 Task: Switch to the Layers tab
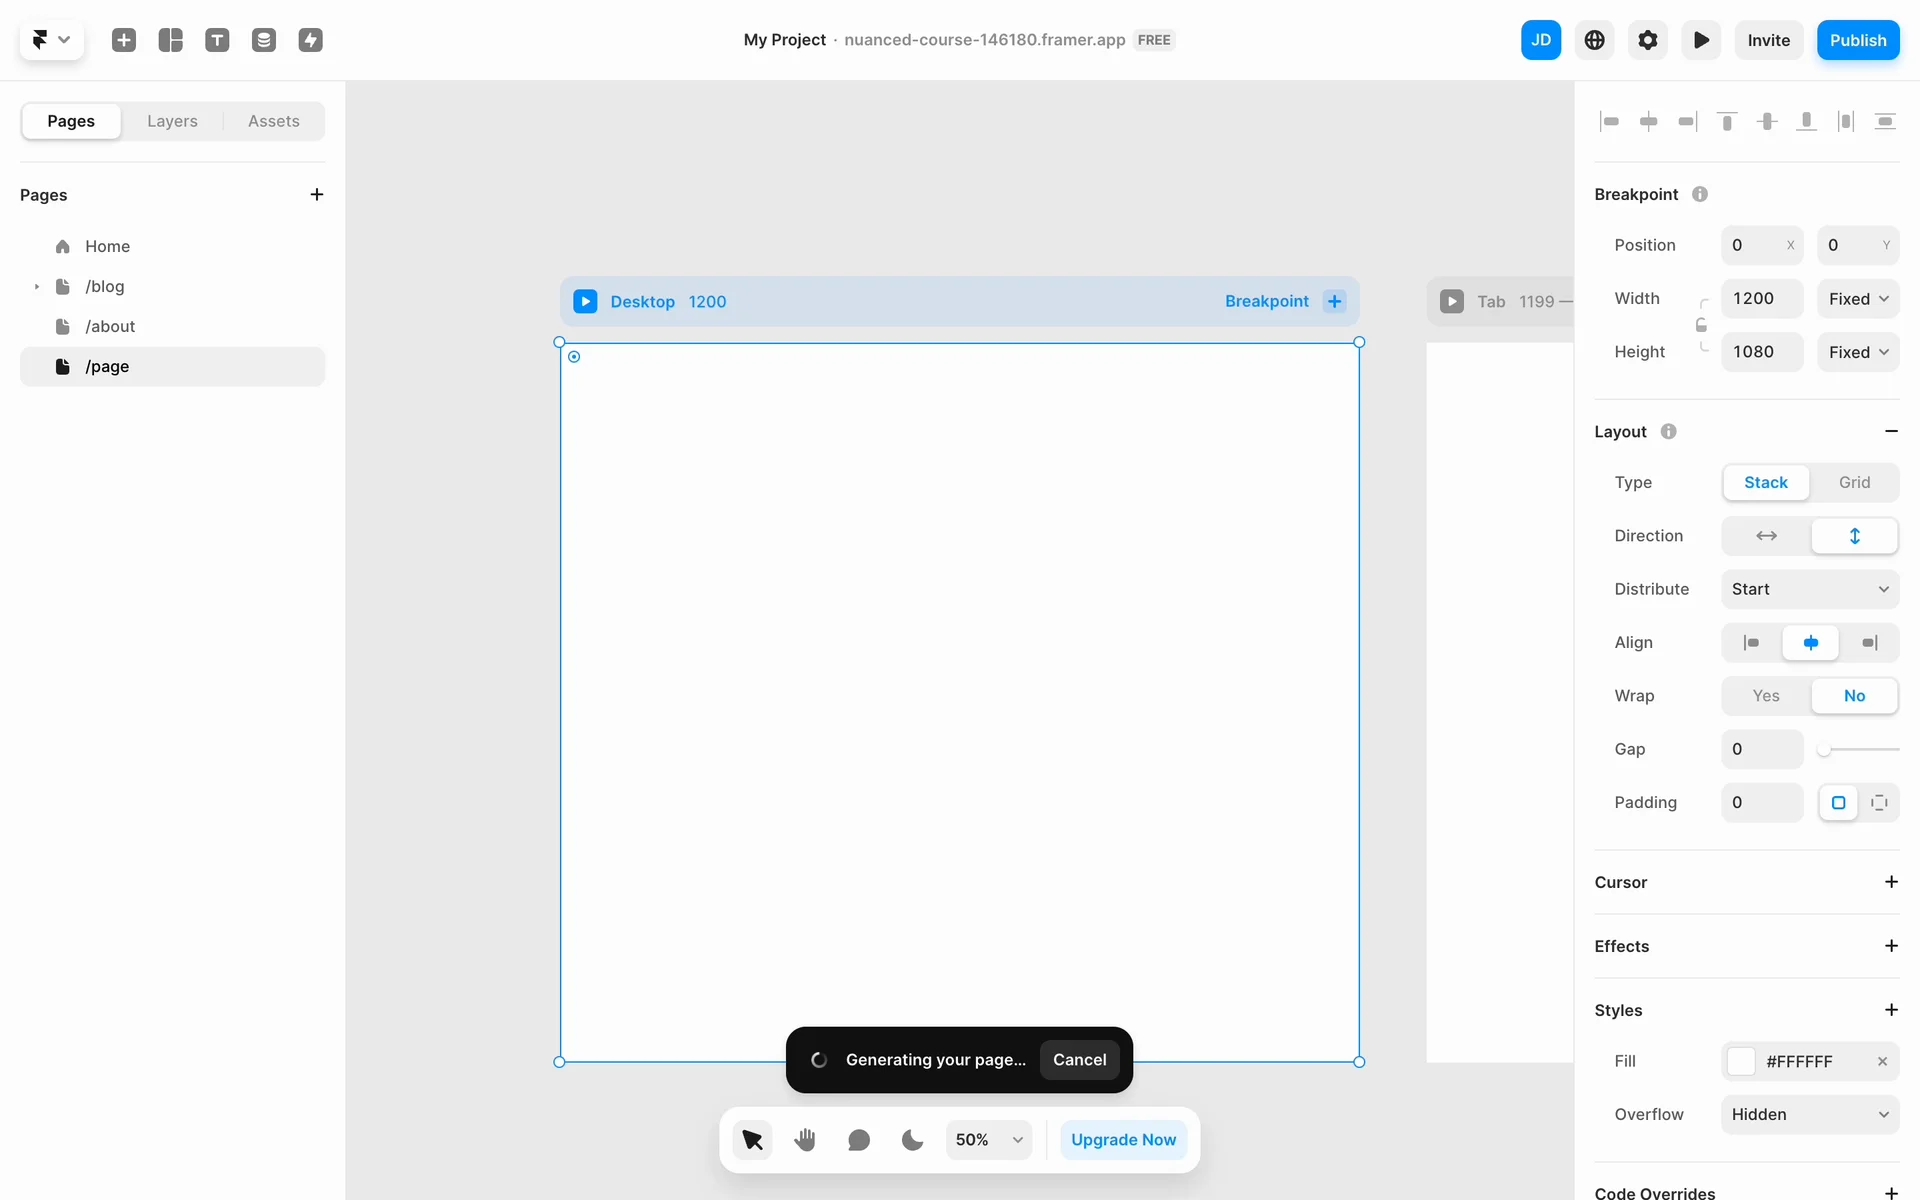[172, 121]
